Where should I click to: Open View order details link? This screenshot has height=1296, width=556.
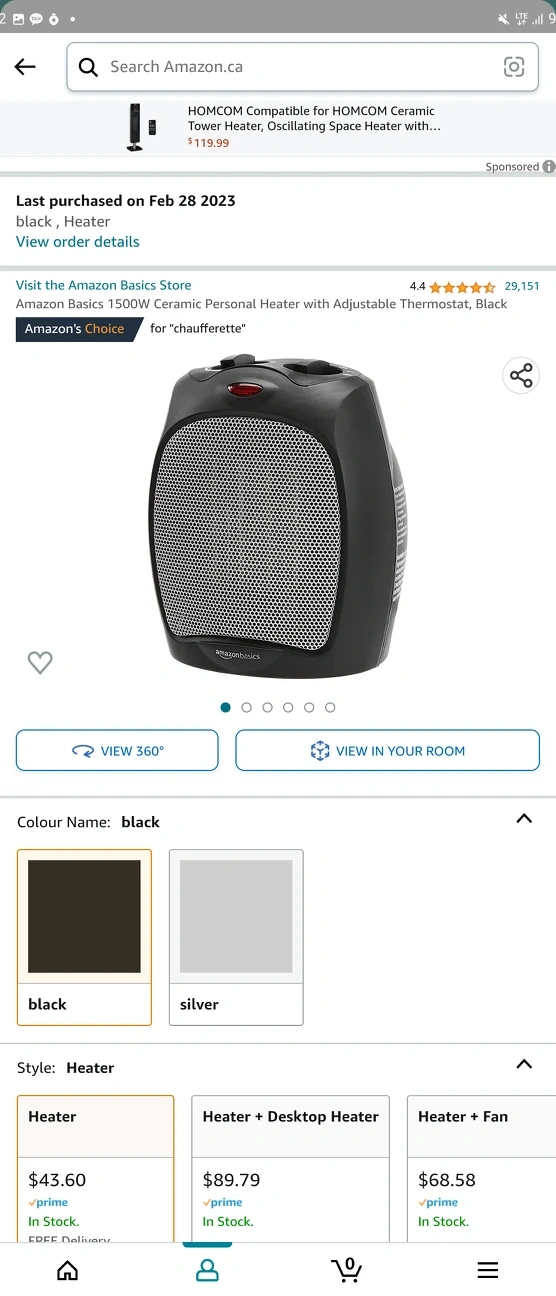(78, 242)
